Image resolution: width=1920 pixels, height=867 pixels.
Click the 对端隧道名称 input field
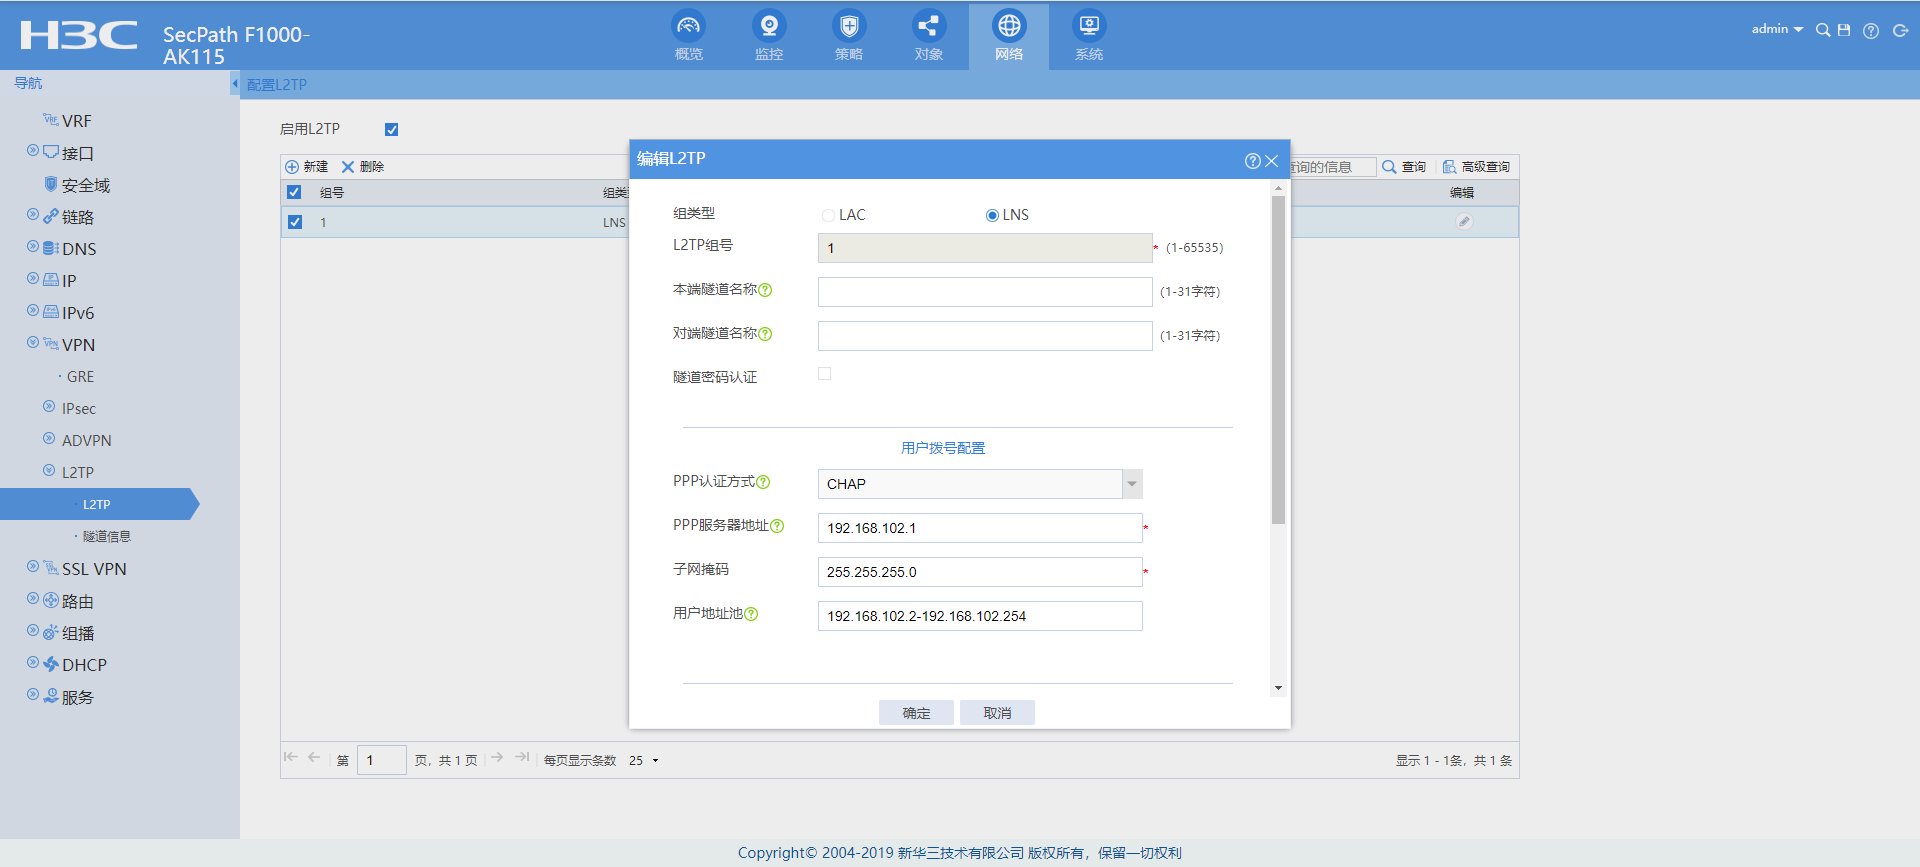click(985, 336)
